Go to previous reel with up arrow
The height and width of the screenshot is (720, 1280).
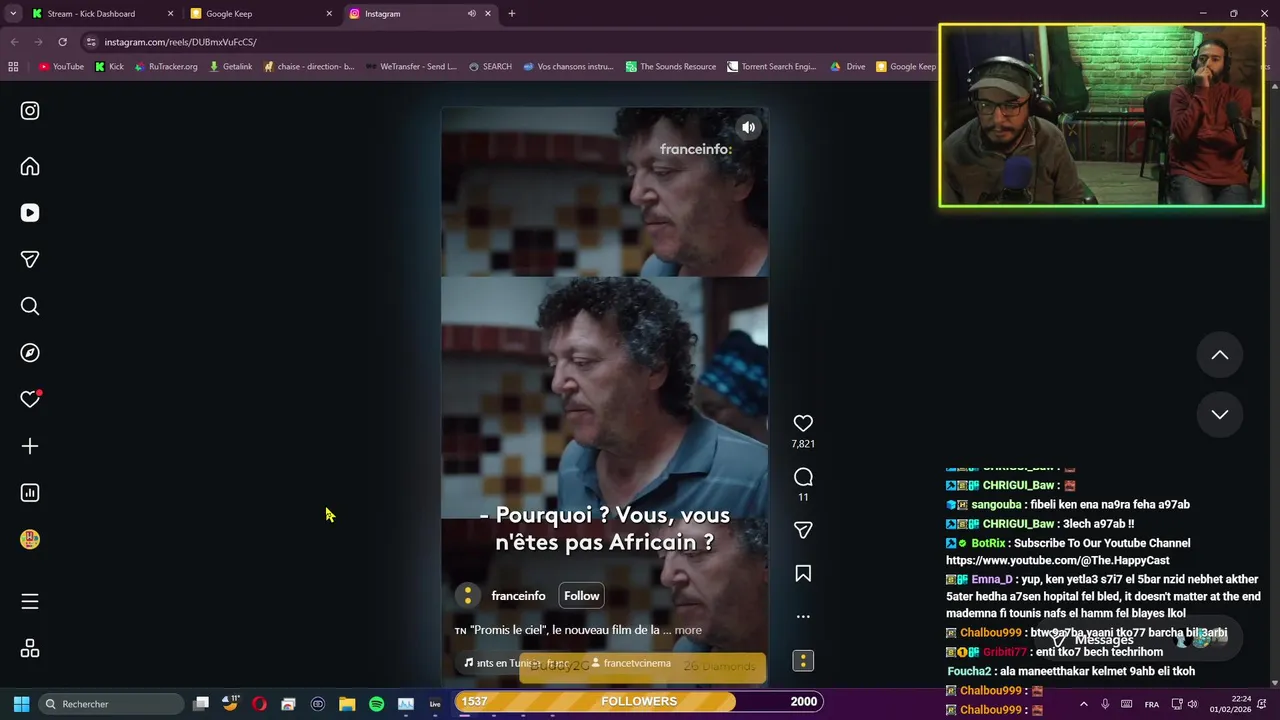pos(1220,355)
